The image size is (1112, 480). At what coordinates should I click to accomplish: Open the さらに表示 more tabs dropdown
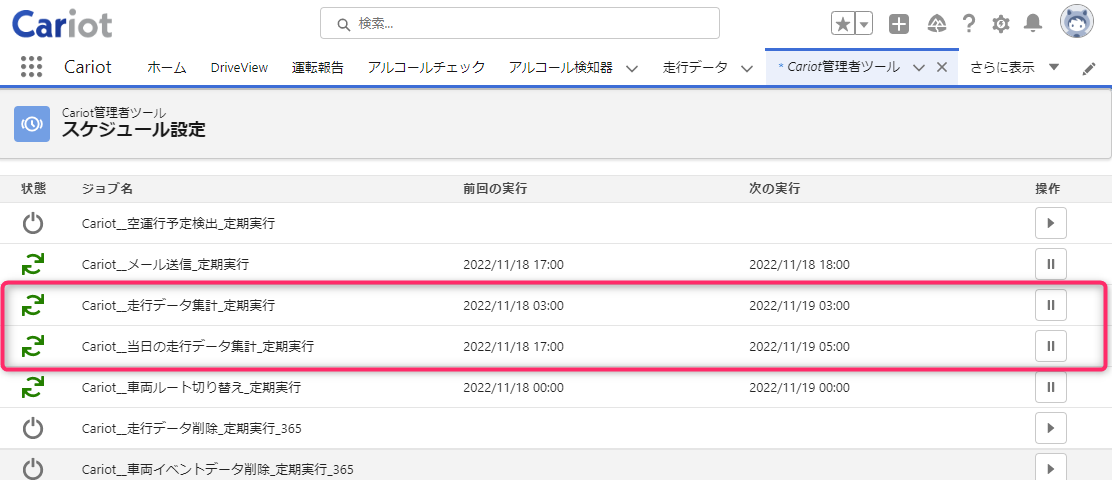tap(1014, 67)
